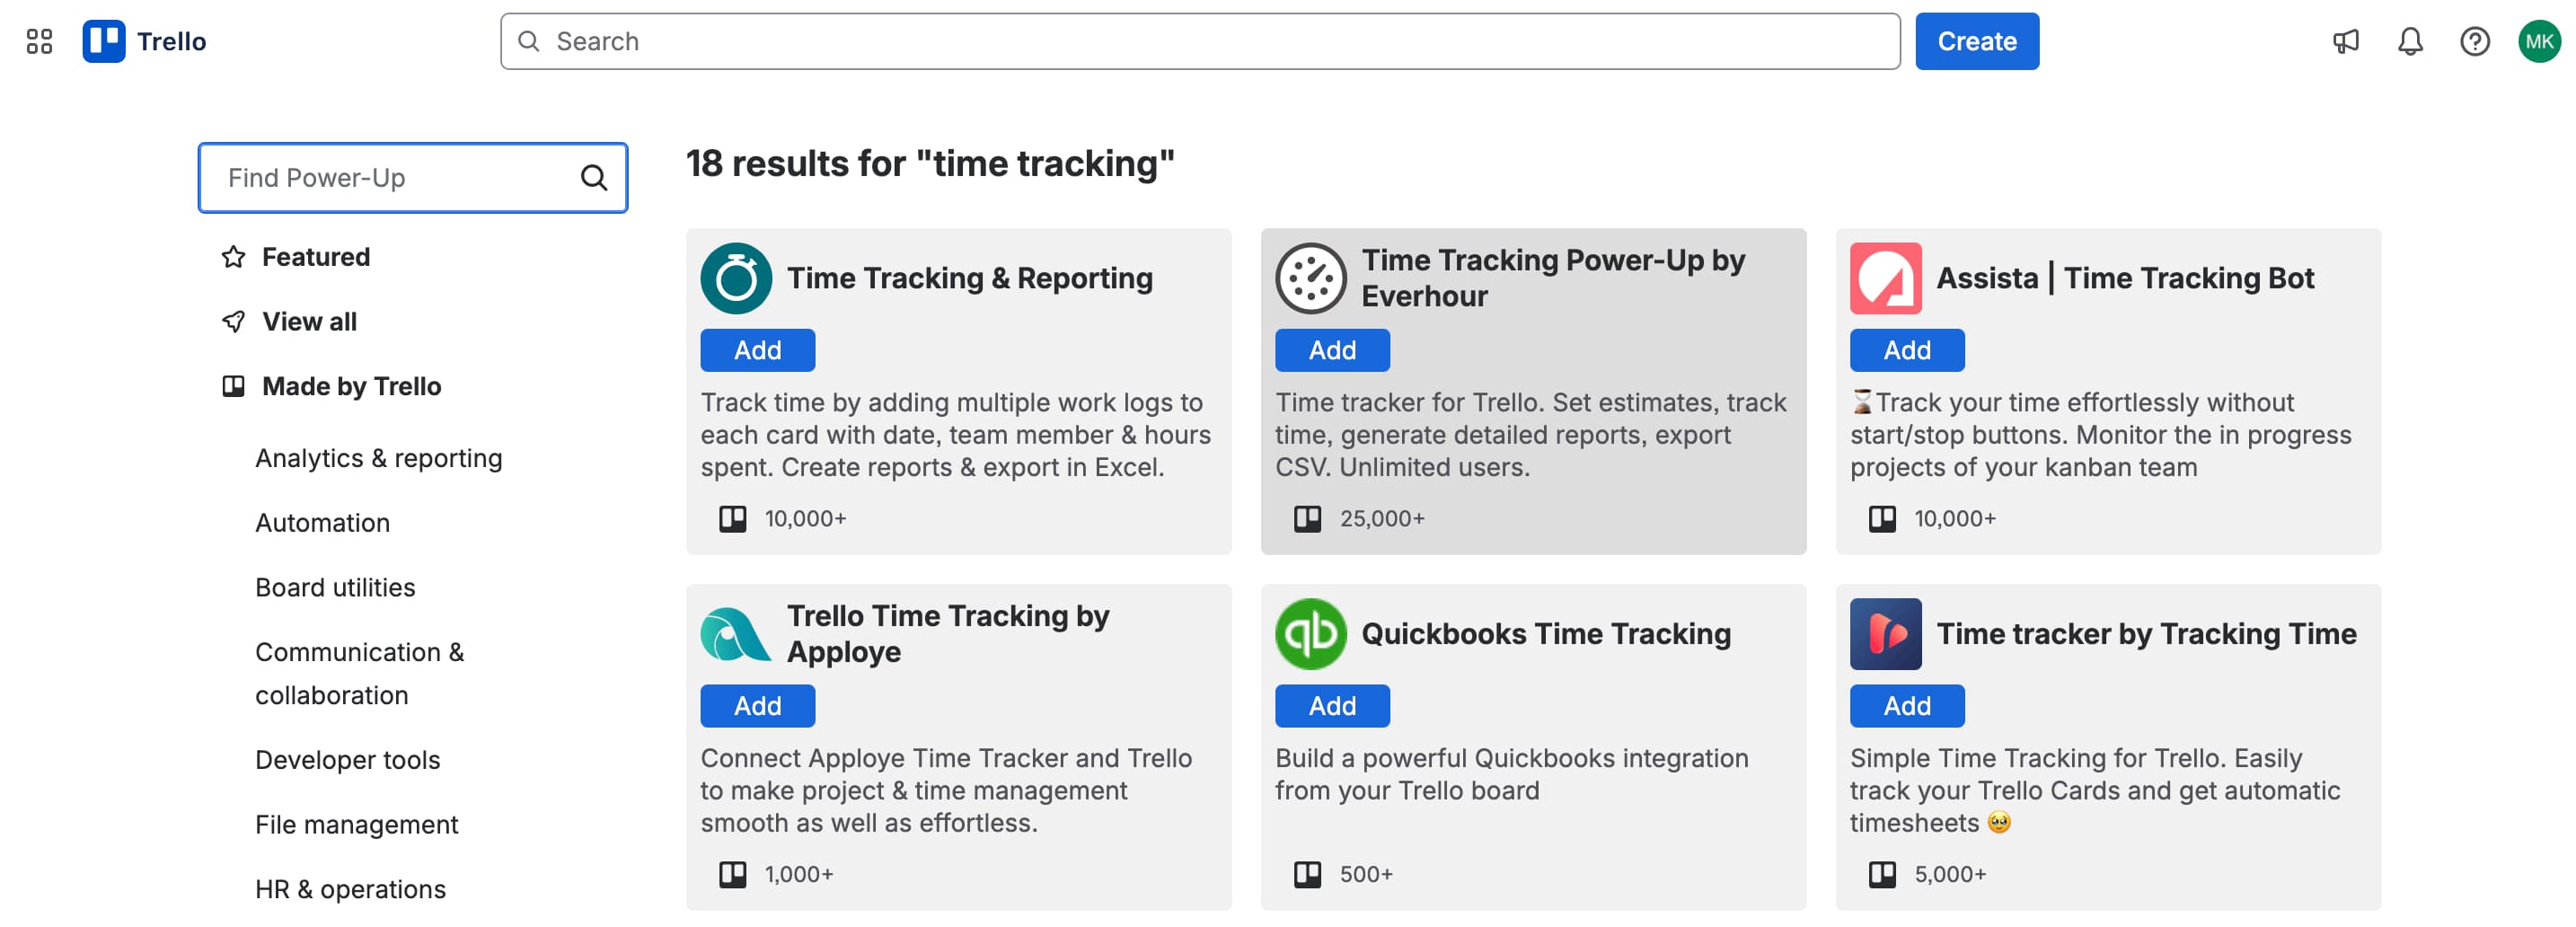This screenshot has width=2576, height=927.
Task: Click the Time tracker by Tracking Time logo
Action: point(1885,633)
